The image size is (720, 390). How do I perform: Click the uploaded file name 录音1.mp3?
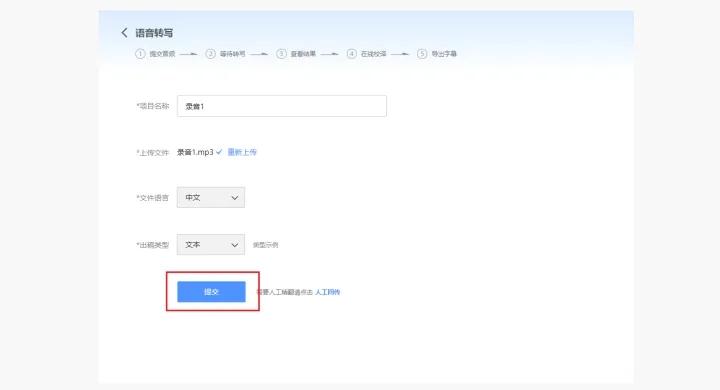(195, 152)
